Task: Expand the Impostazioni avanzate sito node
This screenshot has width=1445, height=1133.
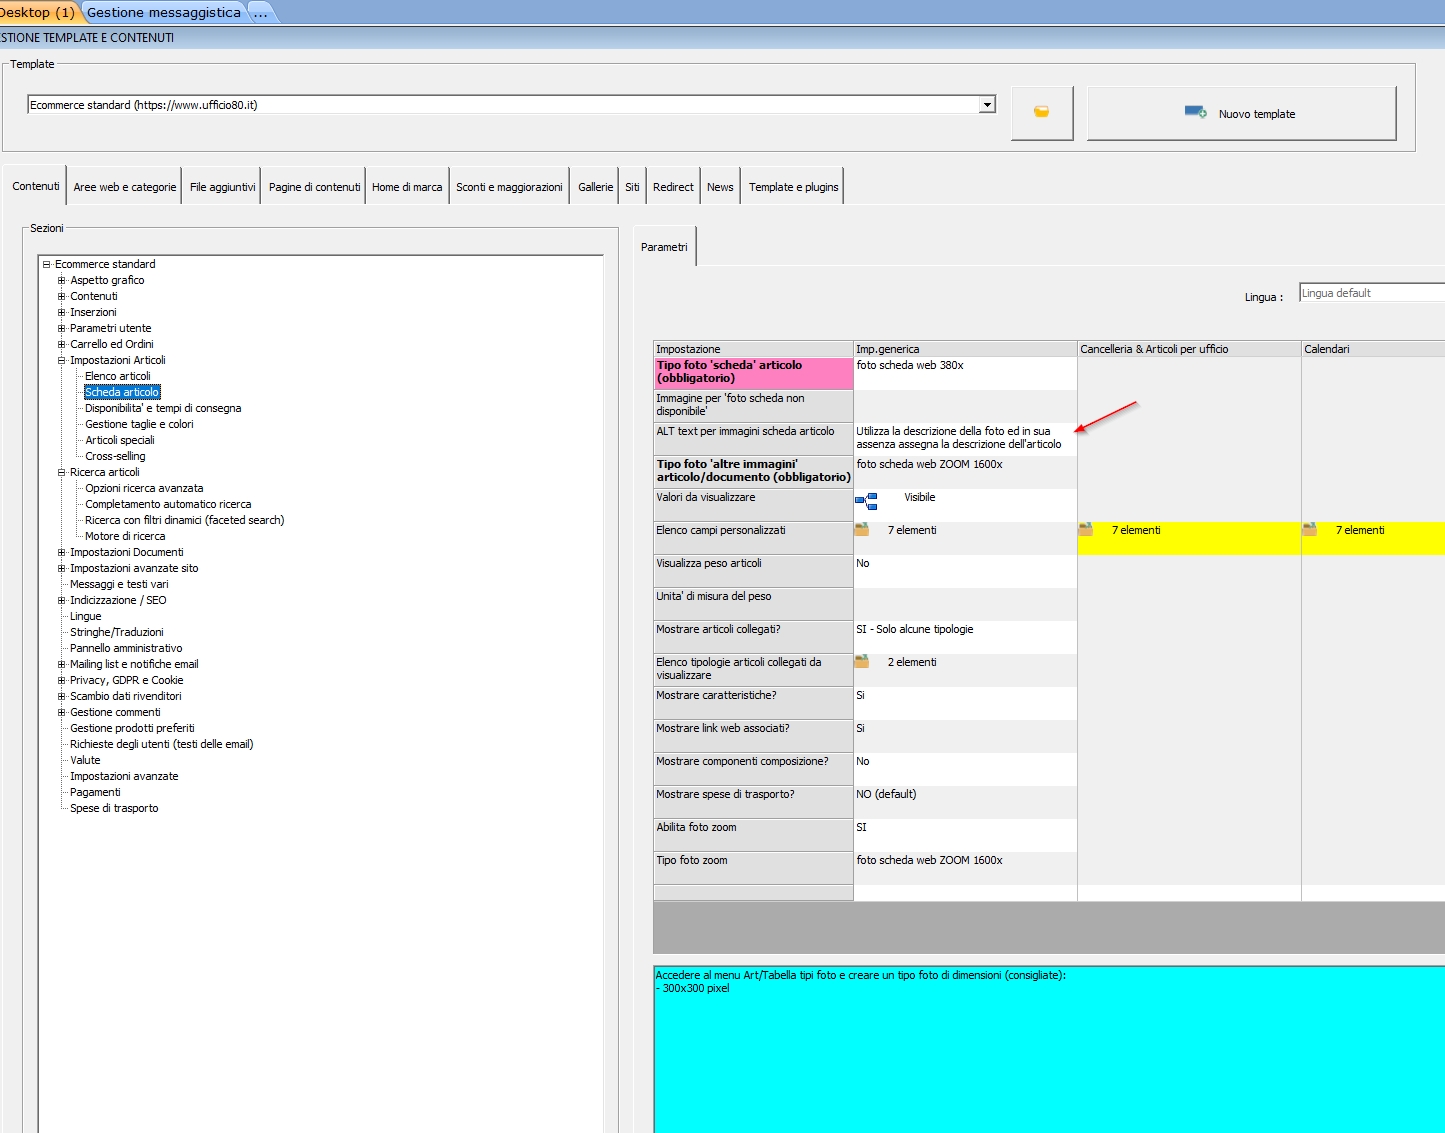Action: pyautogui.click(x=61, y=568)
